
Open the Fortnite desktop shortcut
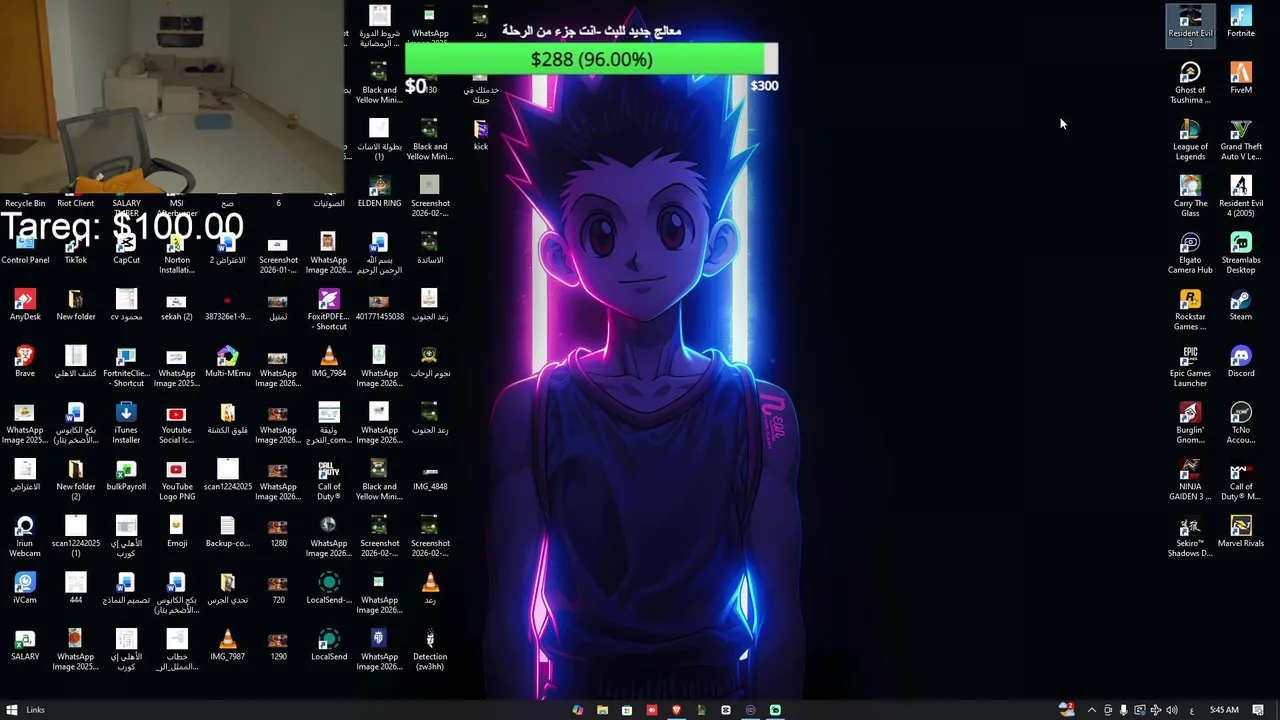click(x=1241, y=22)
